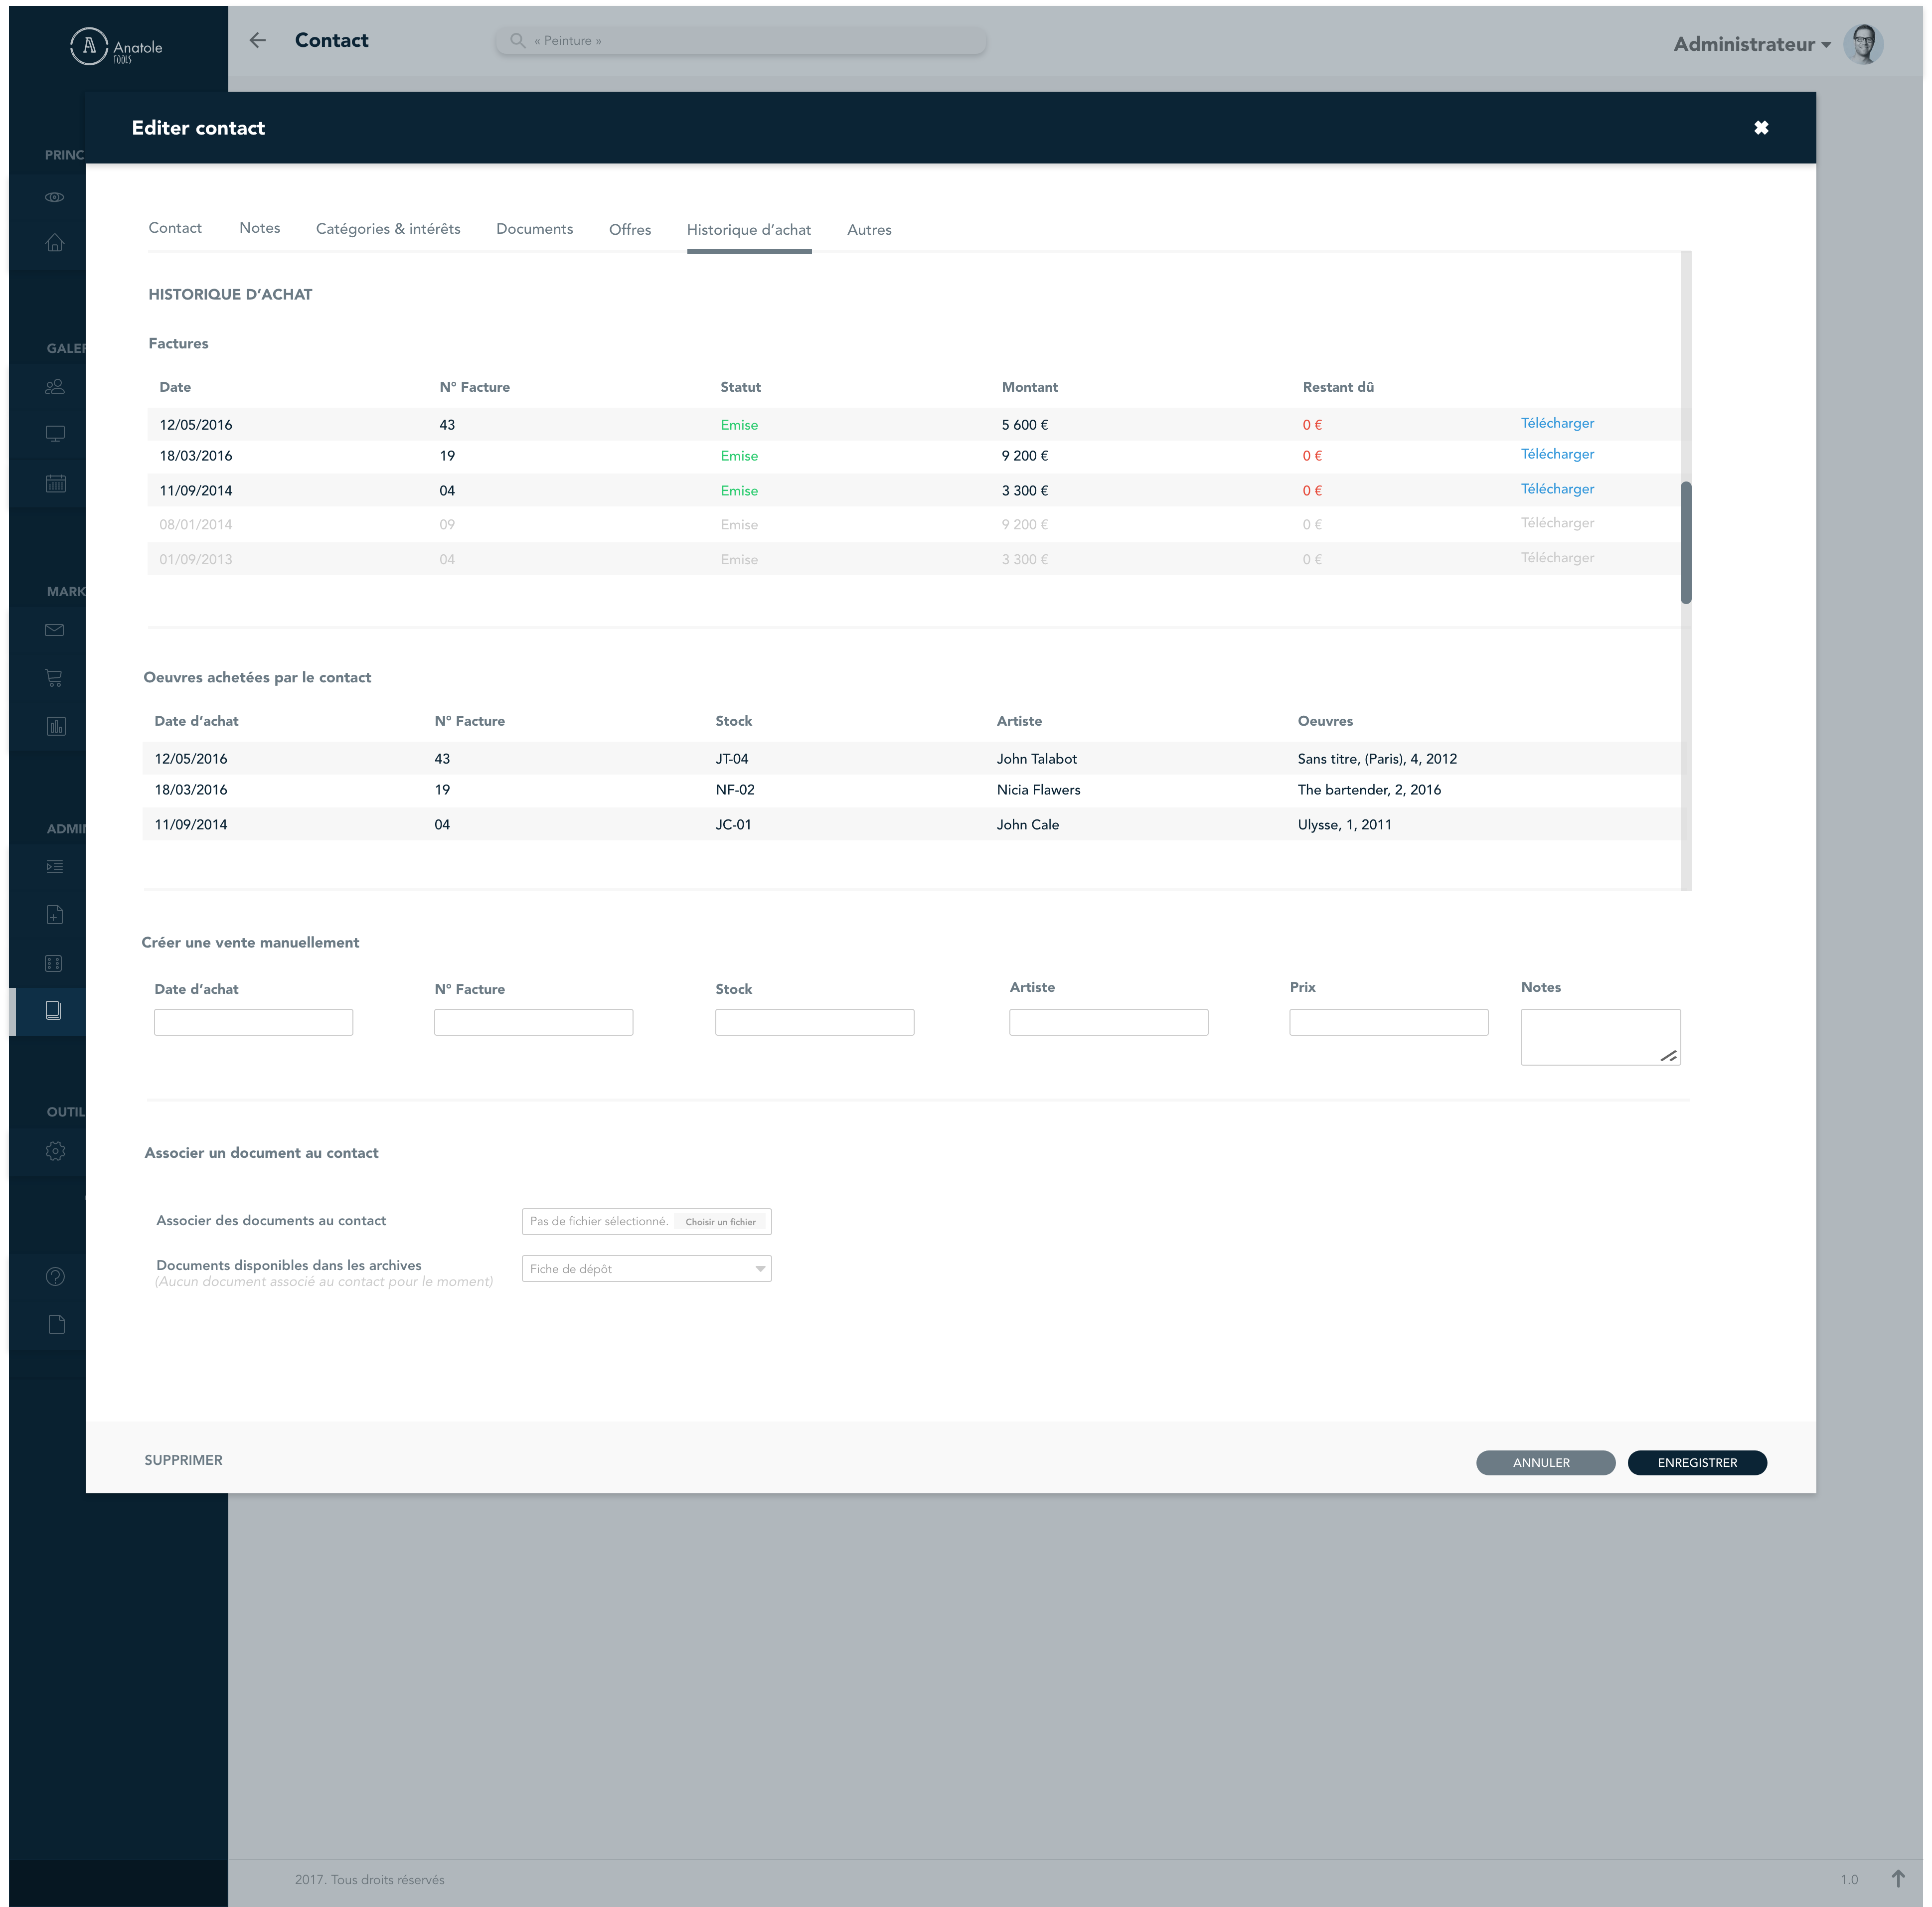Switch to the Notes tab

point(260,228)
